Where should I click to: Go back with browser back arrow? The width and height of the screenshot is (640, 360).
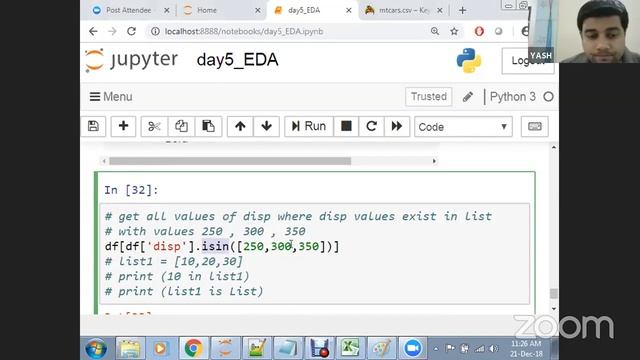tap(93, 31)
